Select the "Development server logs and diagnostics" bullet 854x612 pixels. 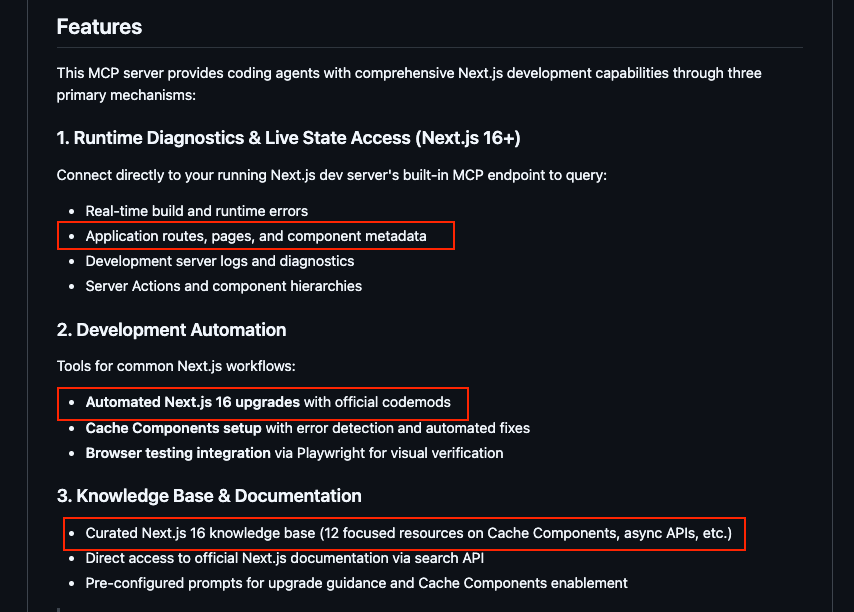tap(219, 261)
